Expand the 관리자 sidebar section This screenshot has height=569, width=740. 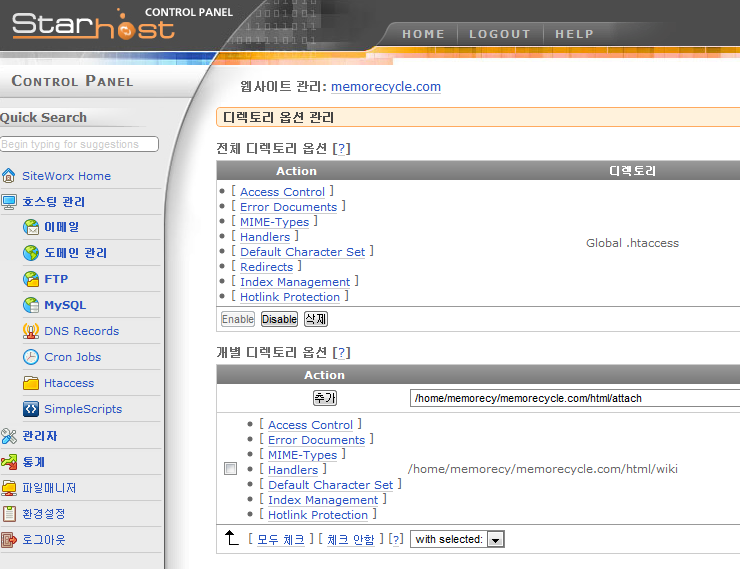pyautogui.click(x=39, y=436)
